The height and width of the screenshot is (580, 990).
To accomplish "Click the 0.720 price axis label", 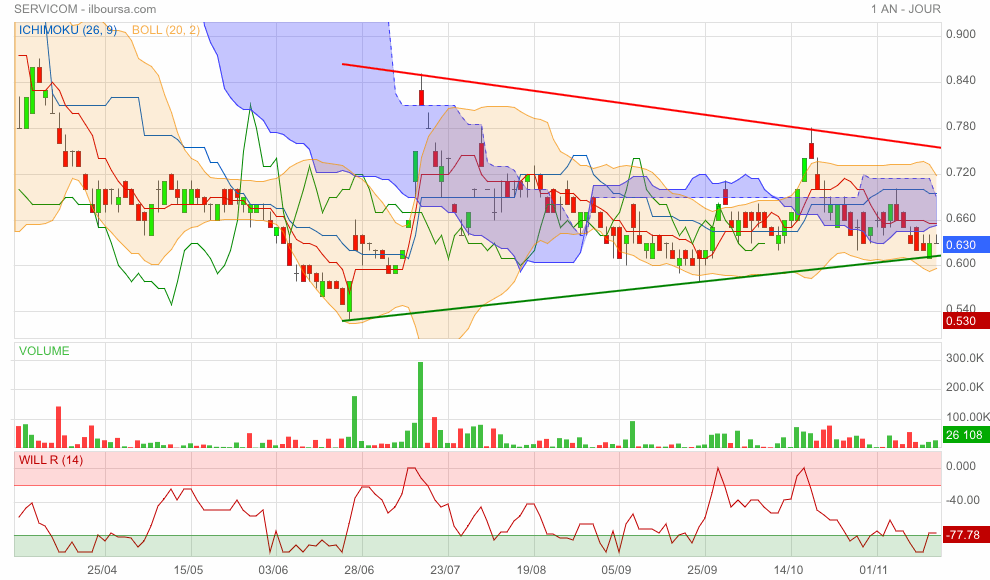I will tap(961, 172).
